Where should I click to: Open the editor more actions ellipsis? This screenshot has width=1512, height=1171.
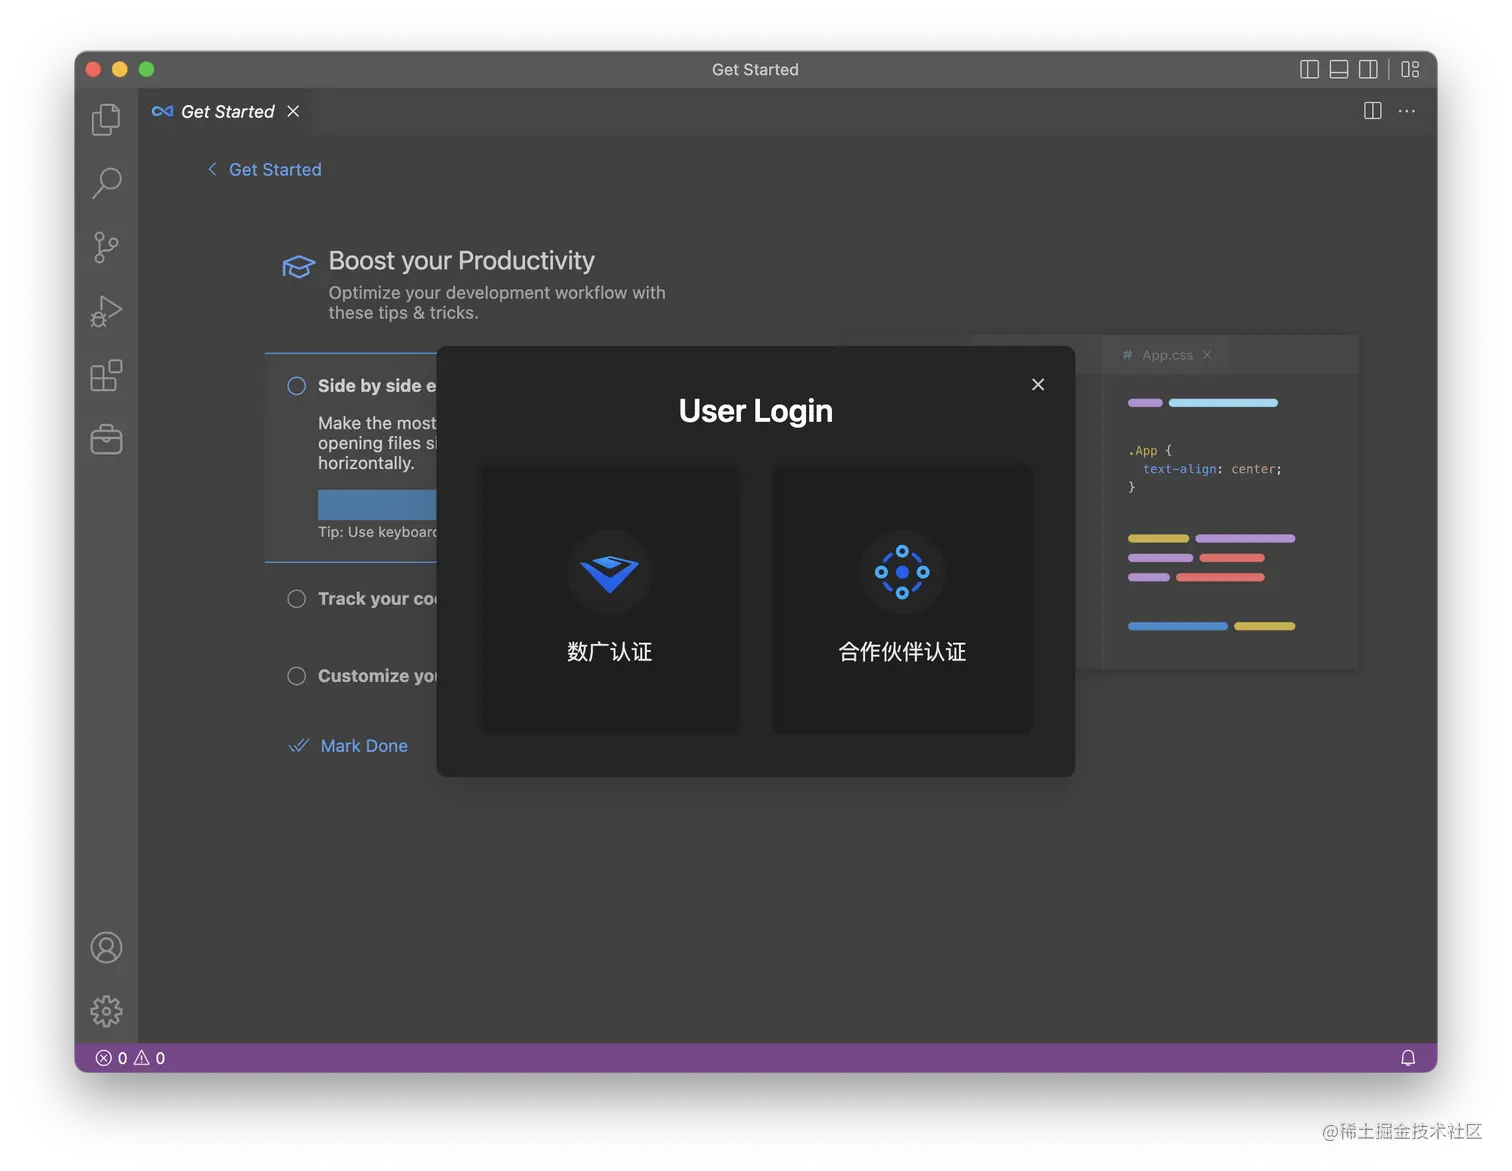click(x=1407, y=111)
